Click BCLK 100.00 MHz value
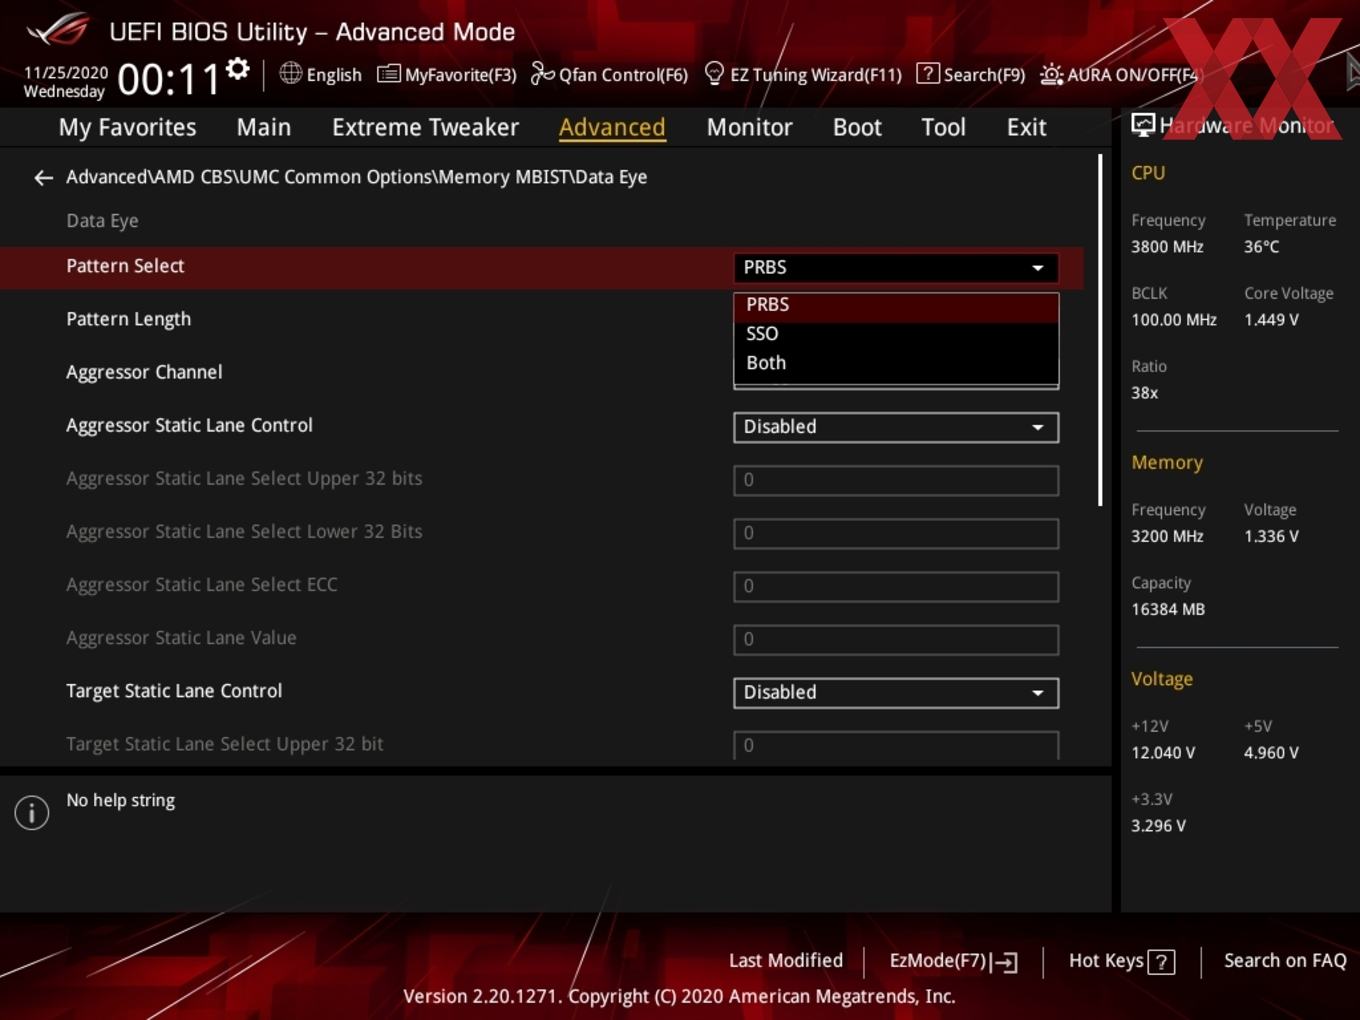The height and width of the screenshot is (1020, 1360). click(1174, 320)
